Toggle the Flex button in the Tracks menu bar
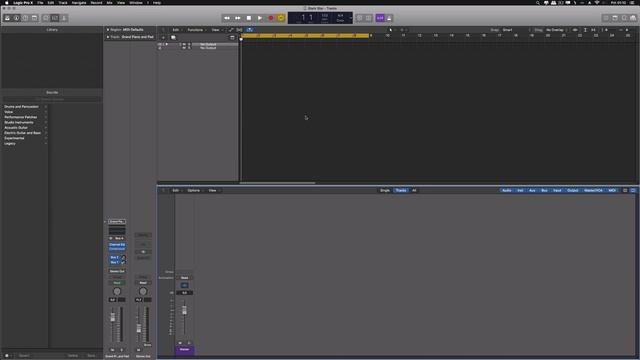Screen dimensions: 640x360 pos(239,30)
